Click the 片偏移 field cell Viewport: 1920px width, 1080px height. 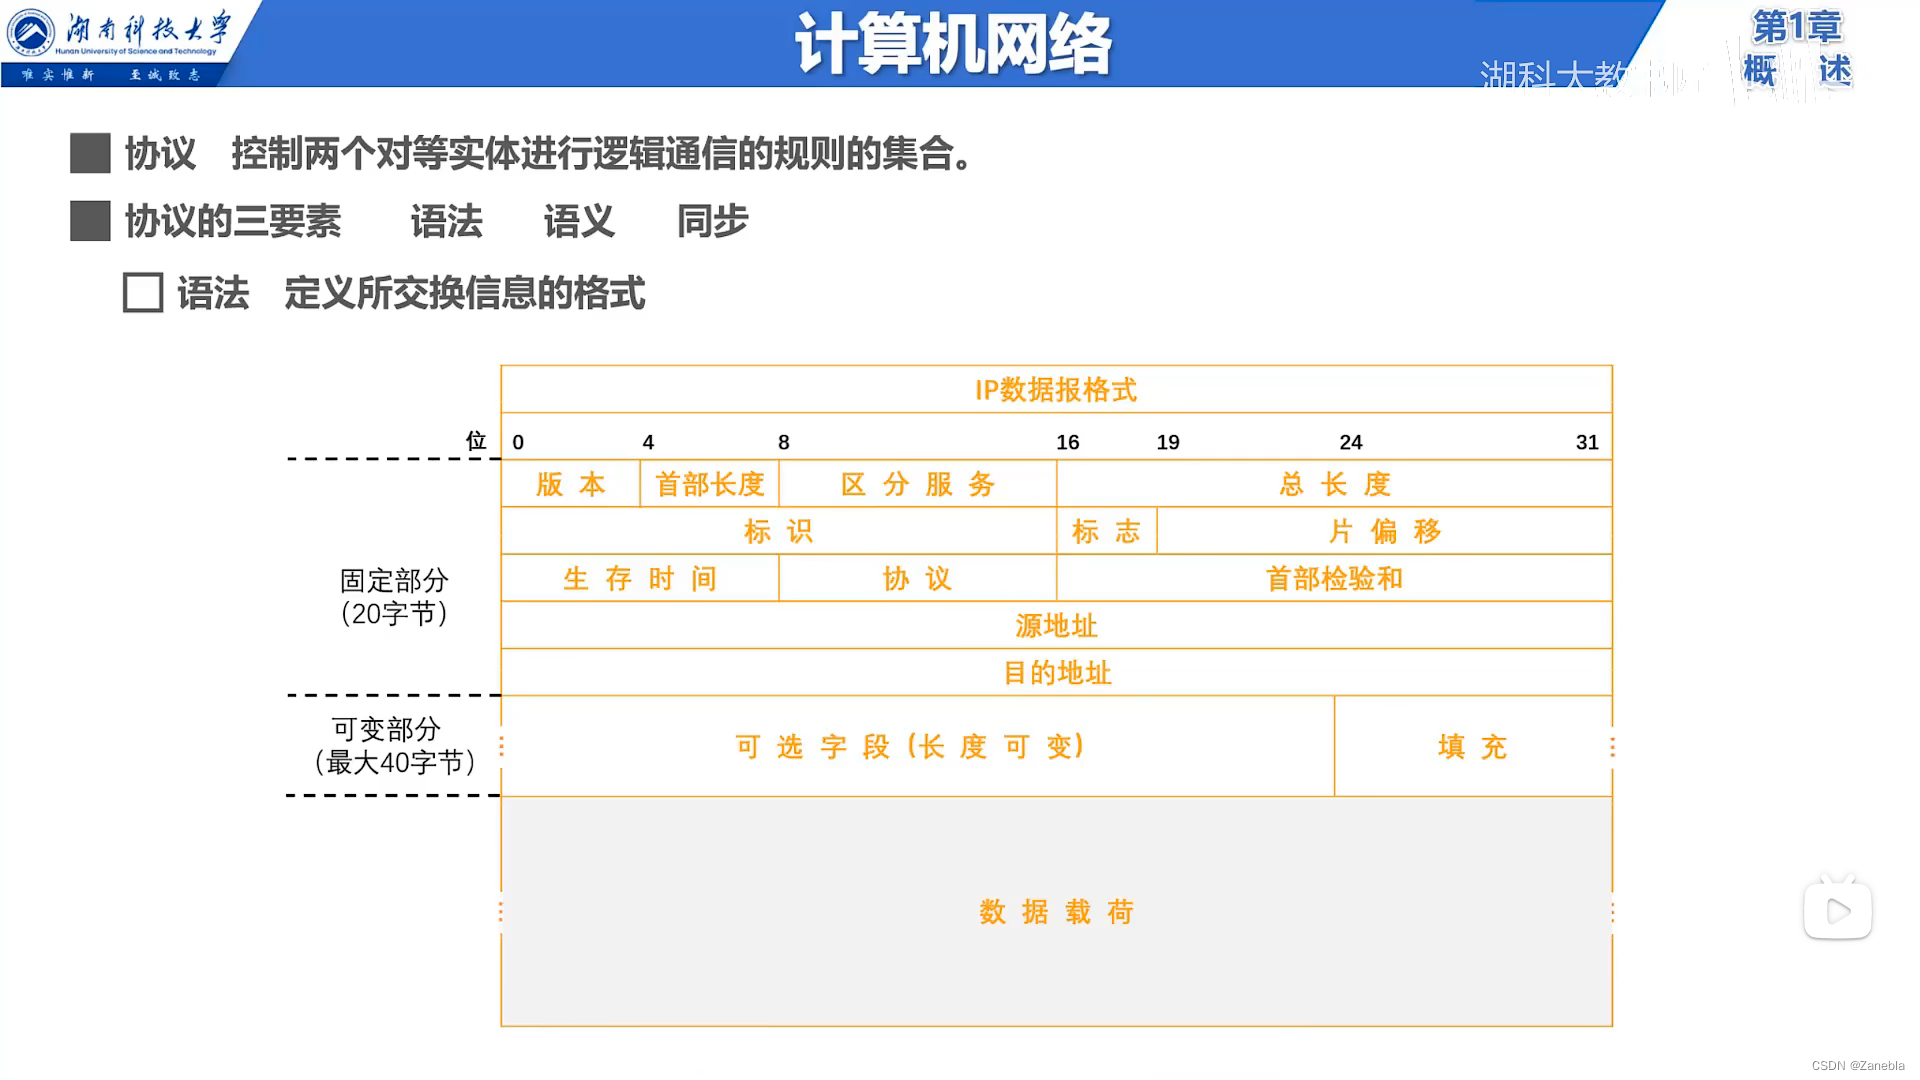click(1385, 531)
